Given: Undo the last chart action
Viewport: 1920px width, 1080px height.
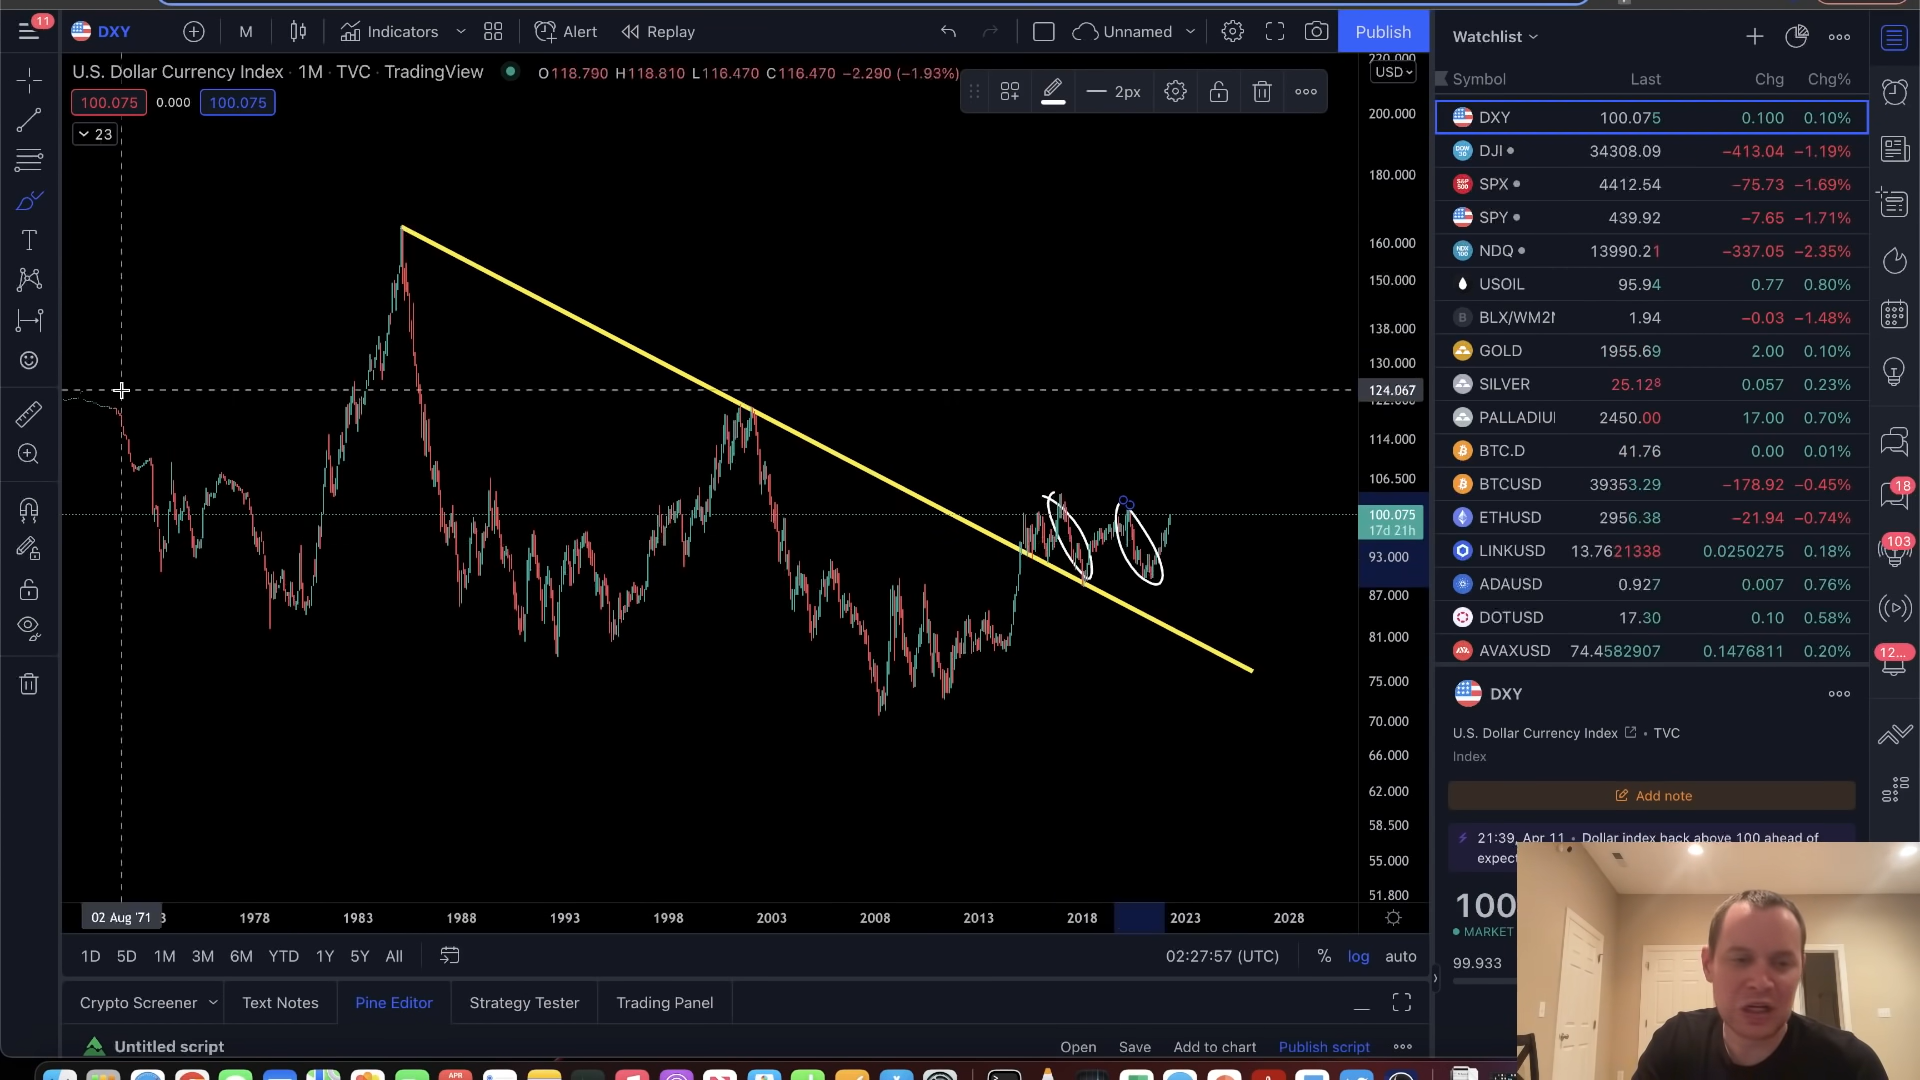Looking at the screenshot, I should coord(948,32).
